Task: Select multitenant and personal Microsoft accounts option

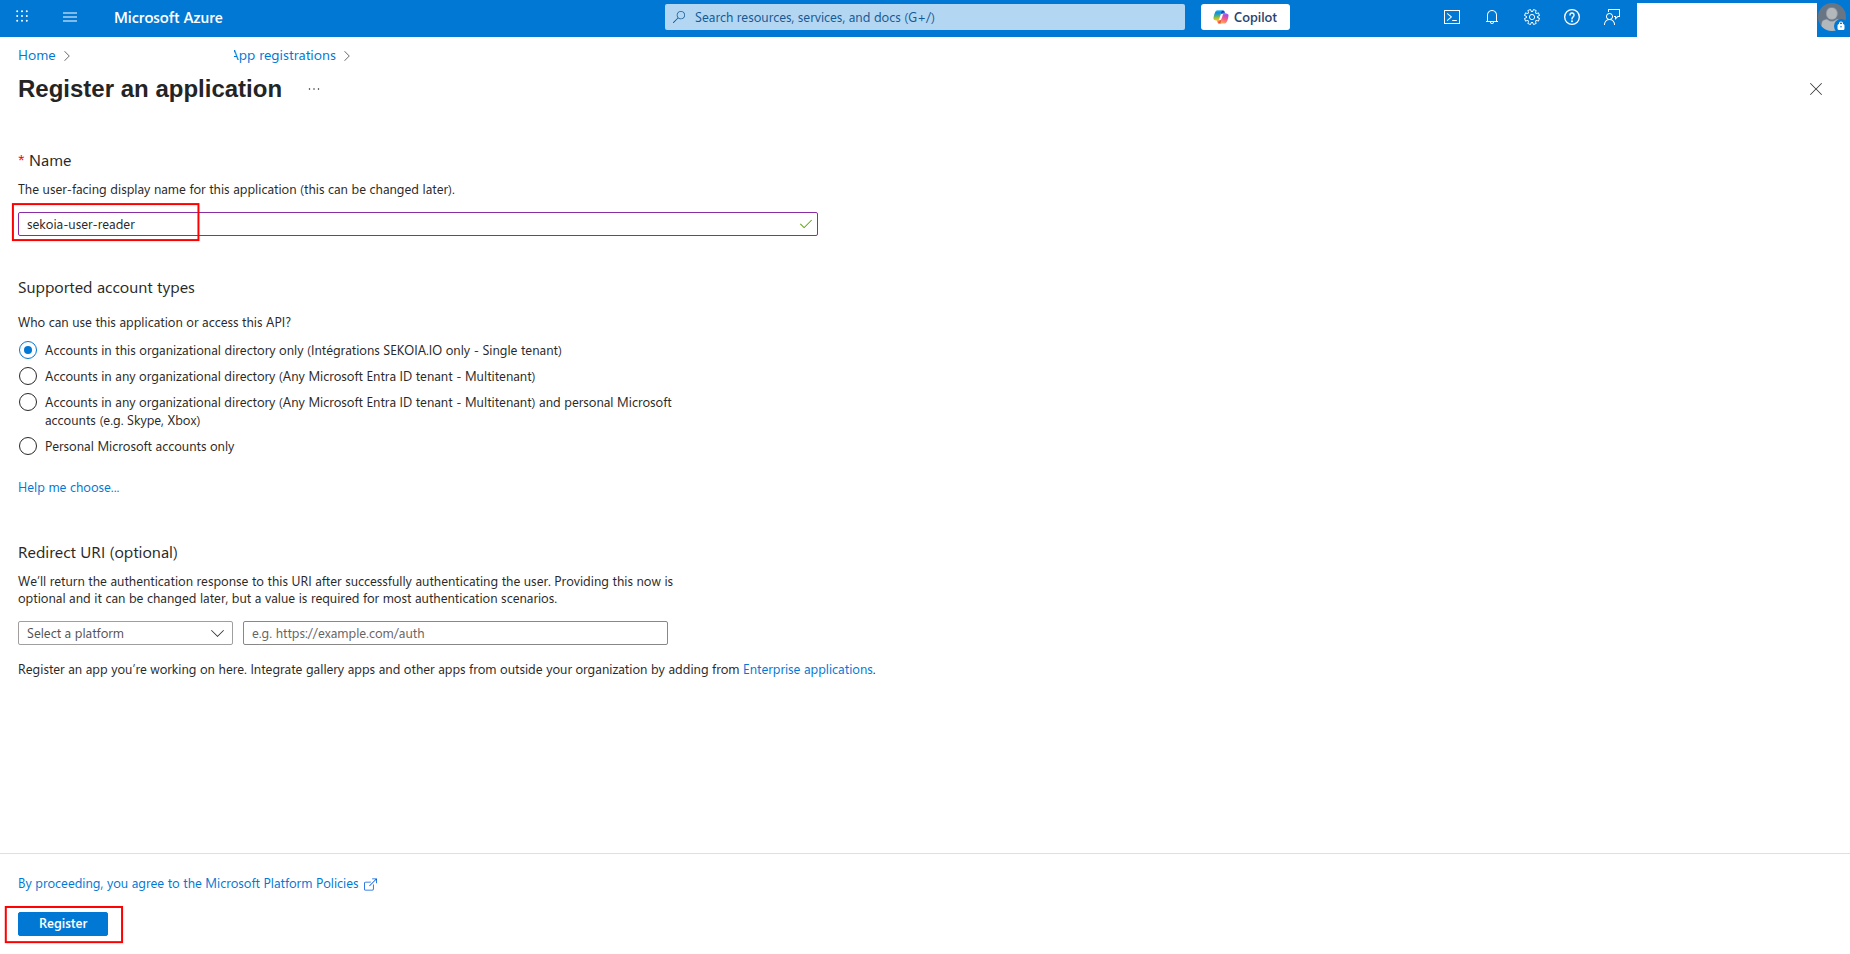Action: click(27, 402)
